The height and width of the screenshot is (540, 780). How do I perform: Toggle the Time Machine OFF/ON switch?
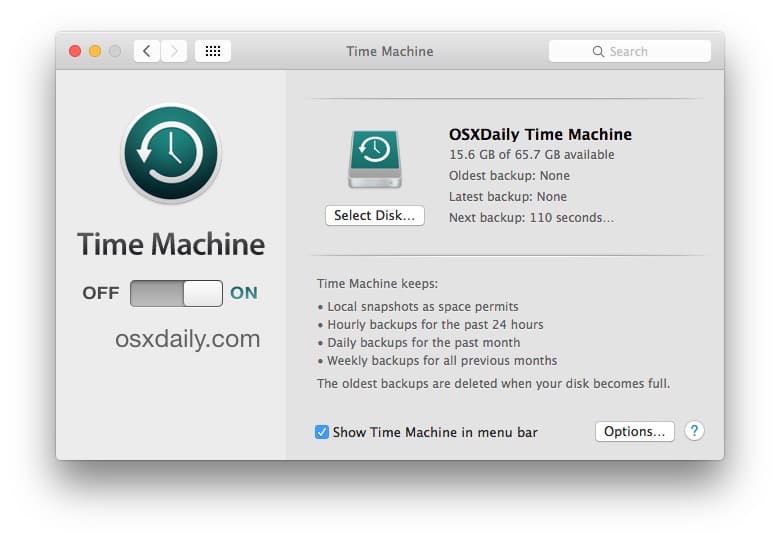[x=176, y=293]
